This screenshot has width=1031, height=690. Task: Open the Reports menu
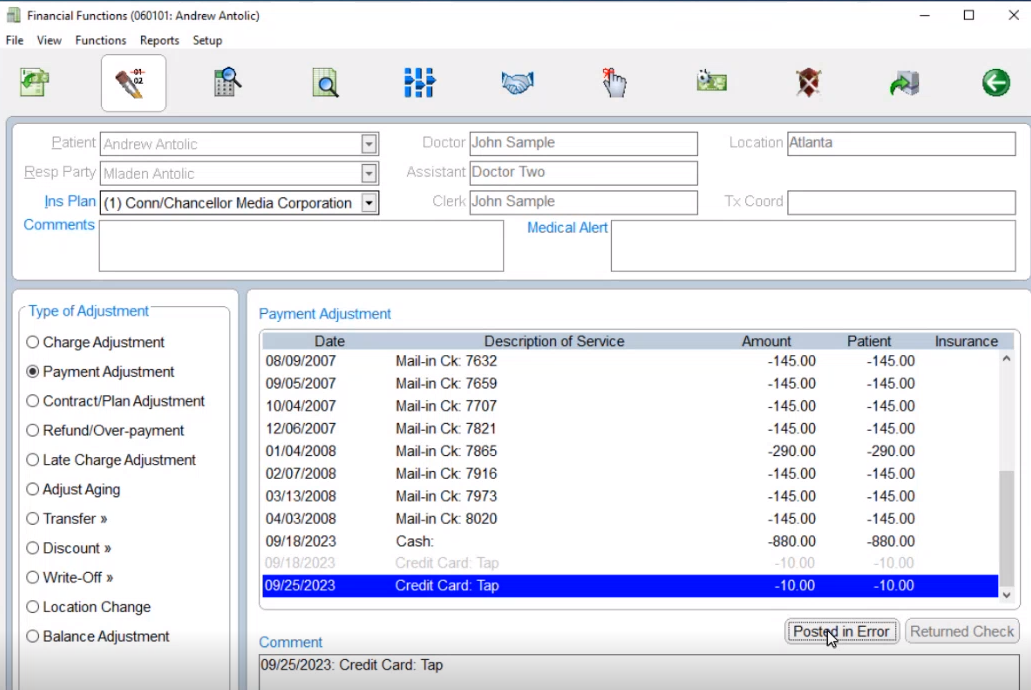(159, 40)
